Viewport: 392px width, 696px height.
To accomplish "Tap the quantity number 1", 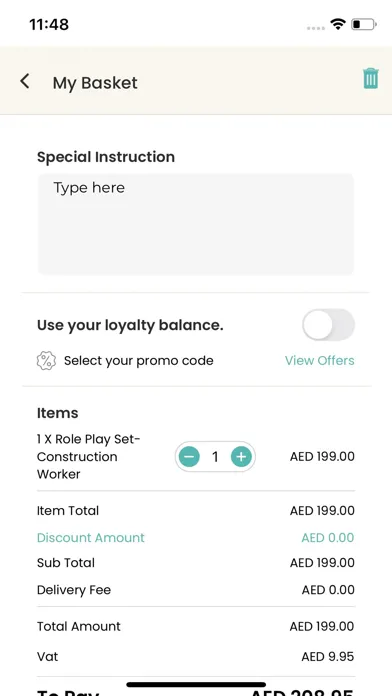I will [x=215, y=456].
